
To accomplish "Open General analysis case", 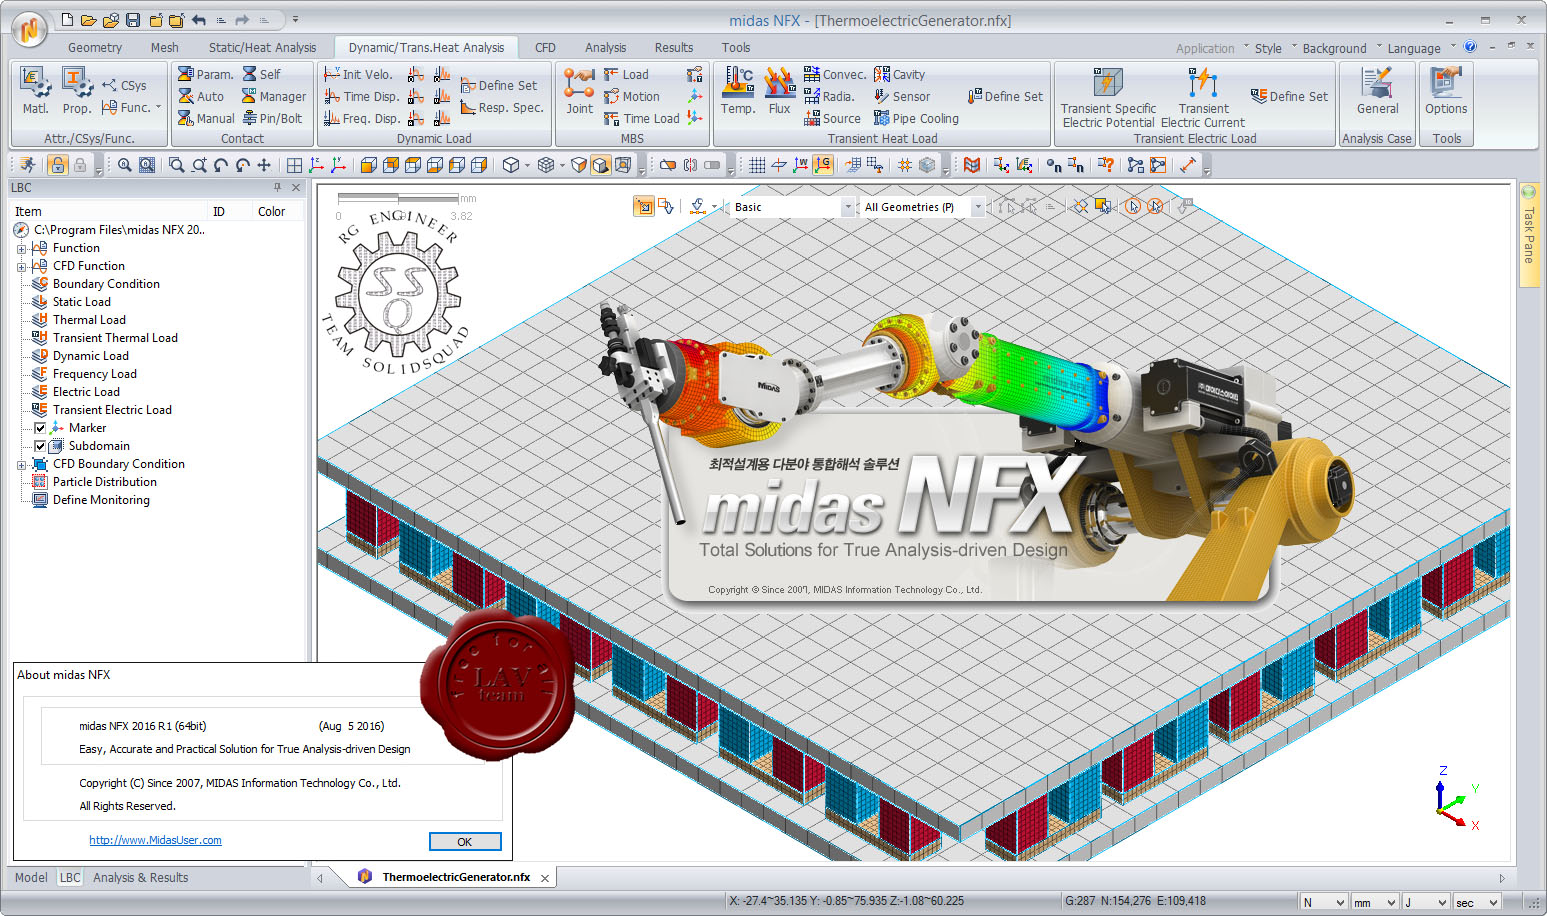I will pos(1377,92).
